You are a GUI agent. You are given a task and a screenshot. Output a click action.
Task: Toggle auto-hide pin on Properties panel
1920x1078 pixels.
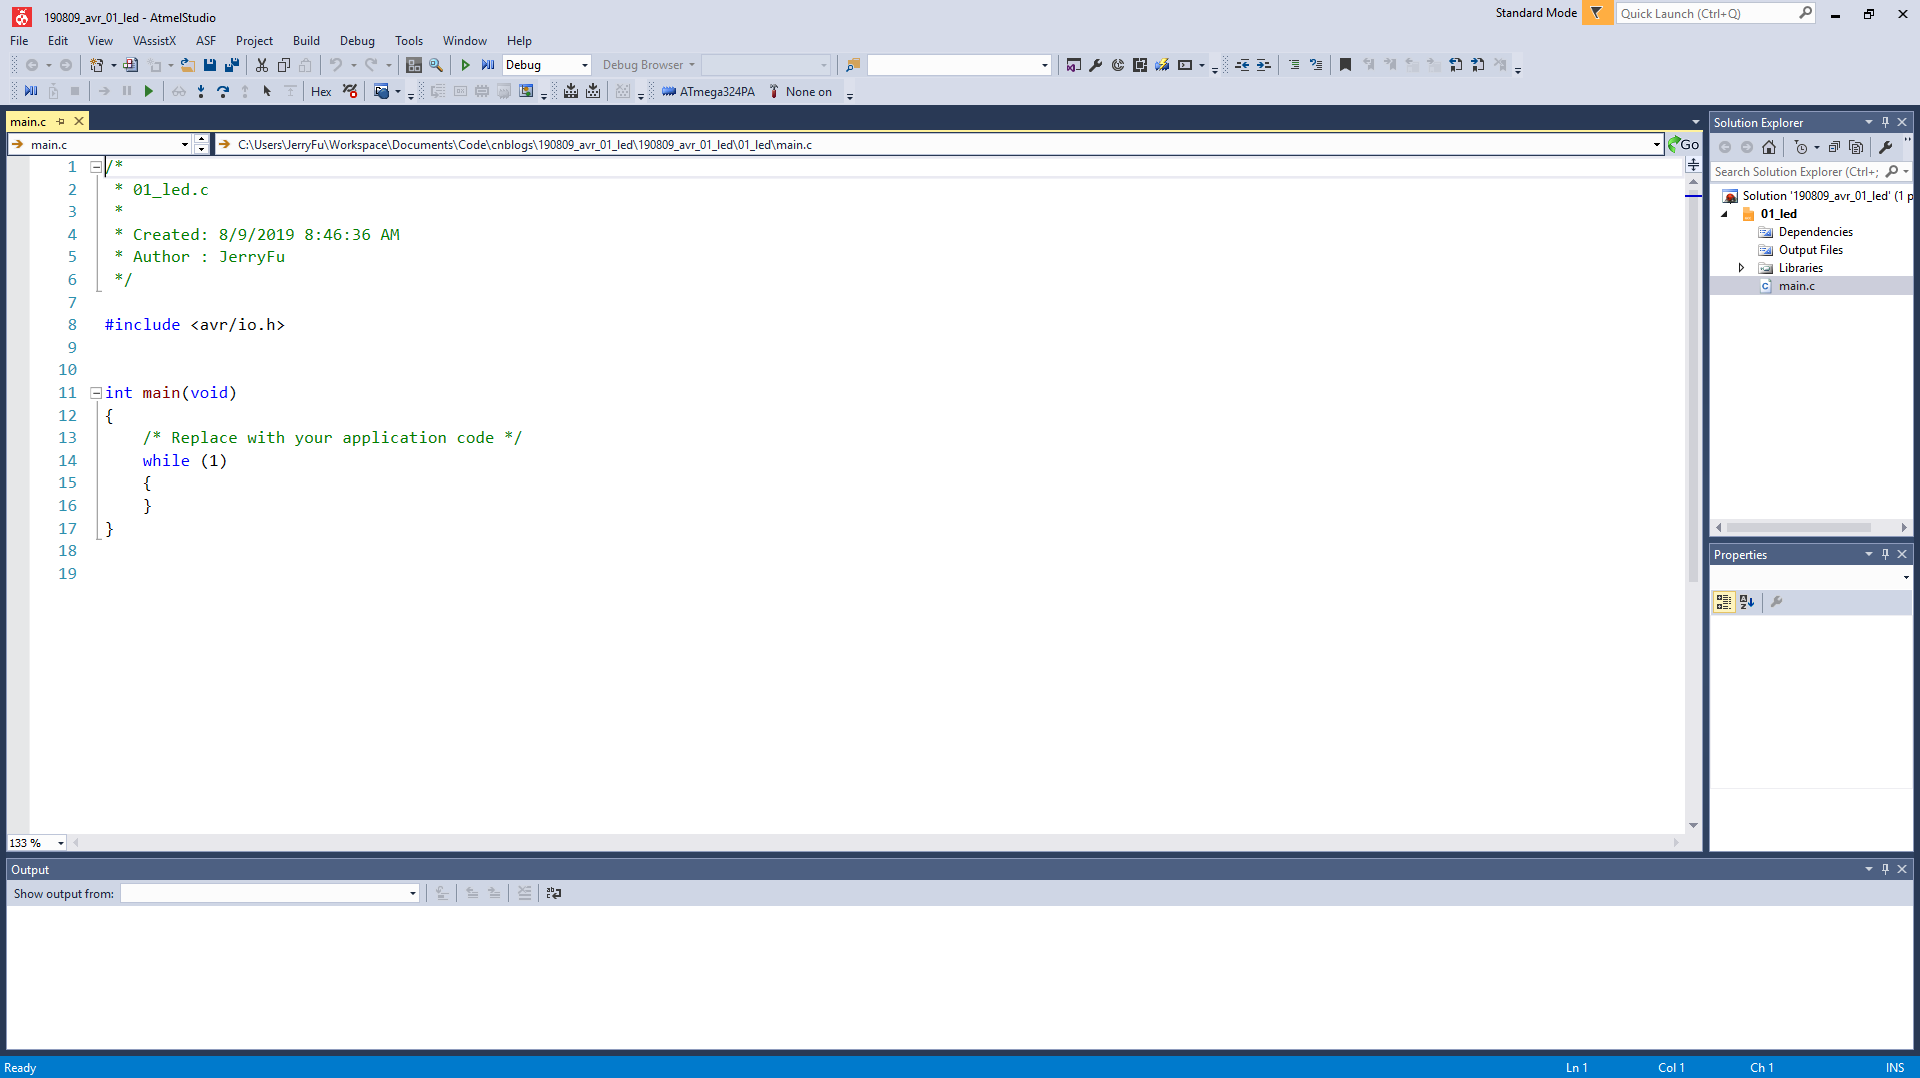pos(1885,555)
